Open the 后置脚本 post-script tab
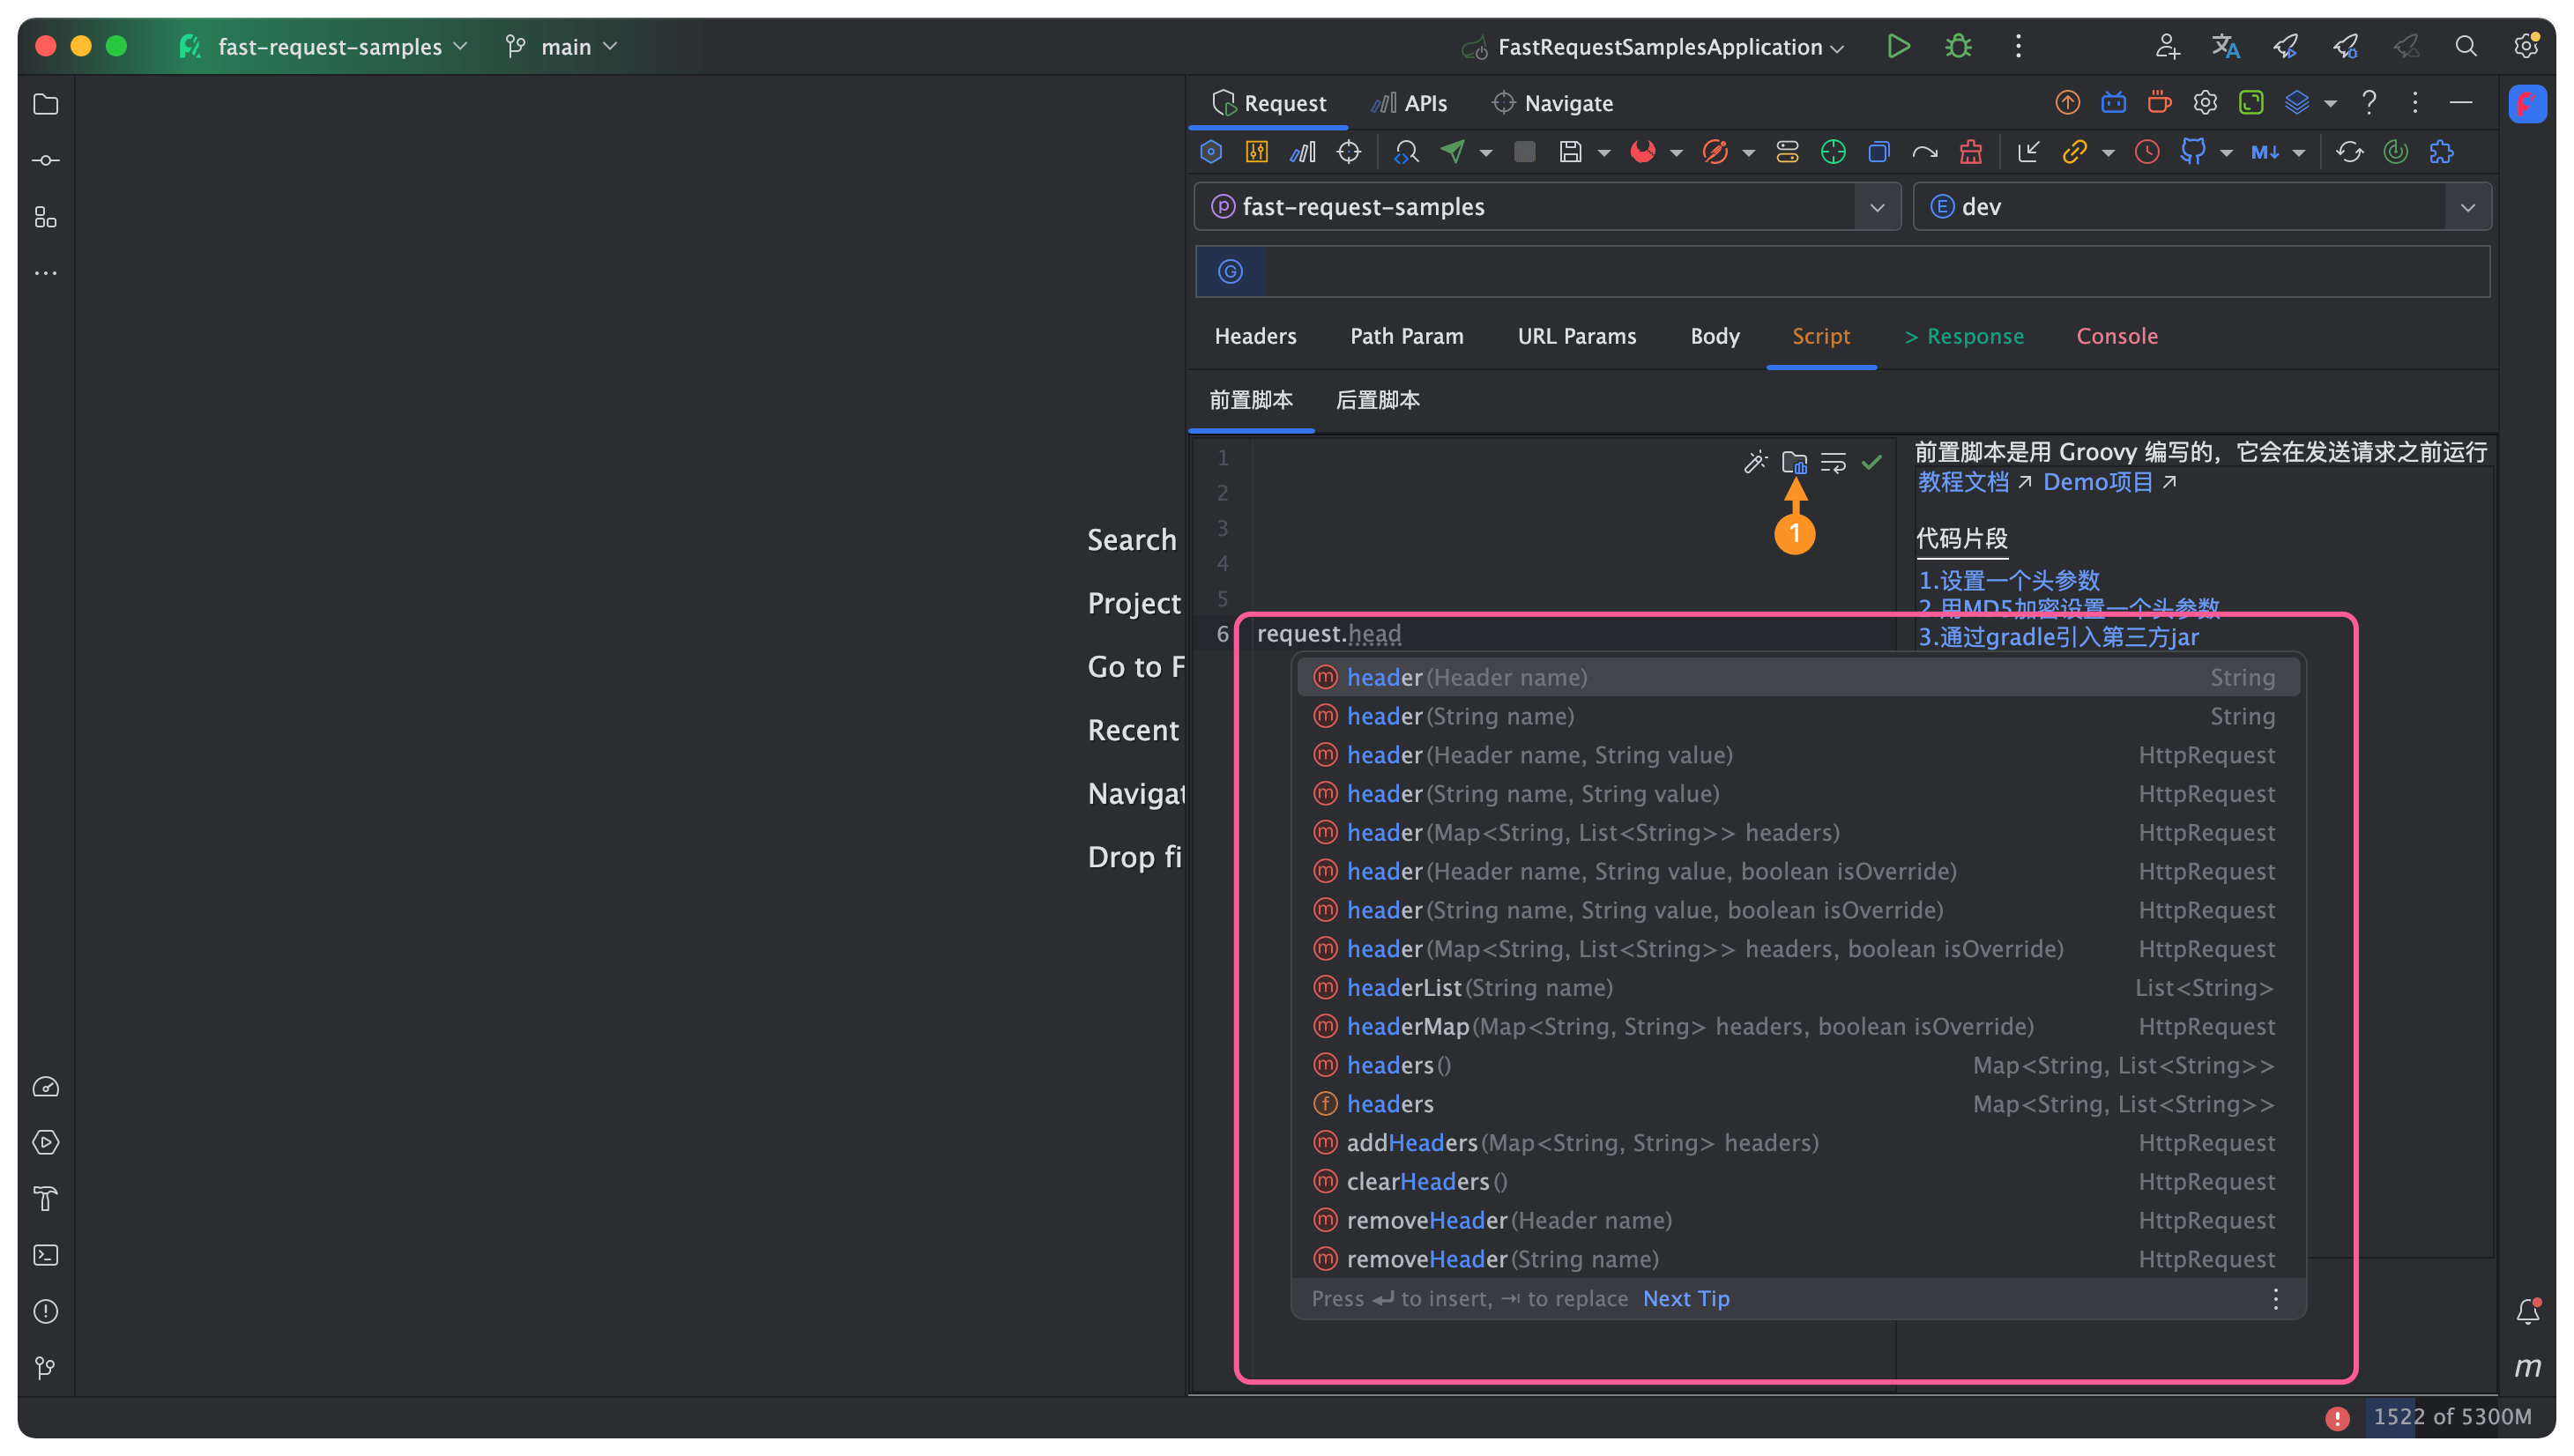Image resolution: width=2574 pixels, height=1456 pixels. [x=1377, y=400]
